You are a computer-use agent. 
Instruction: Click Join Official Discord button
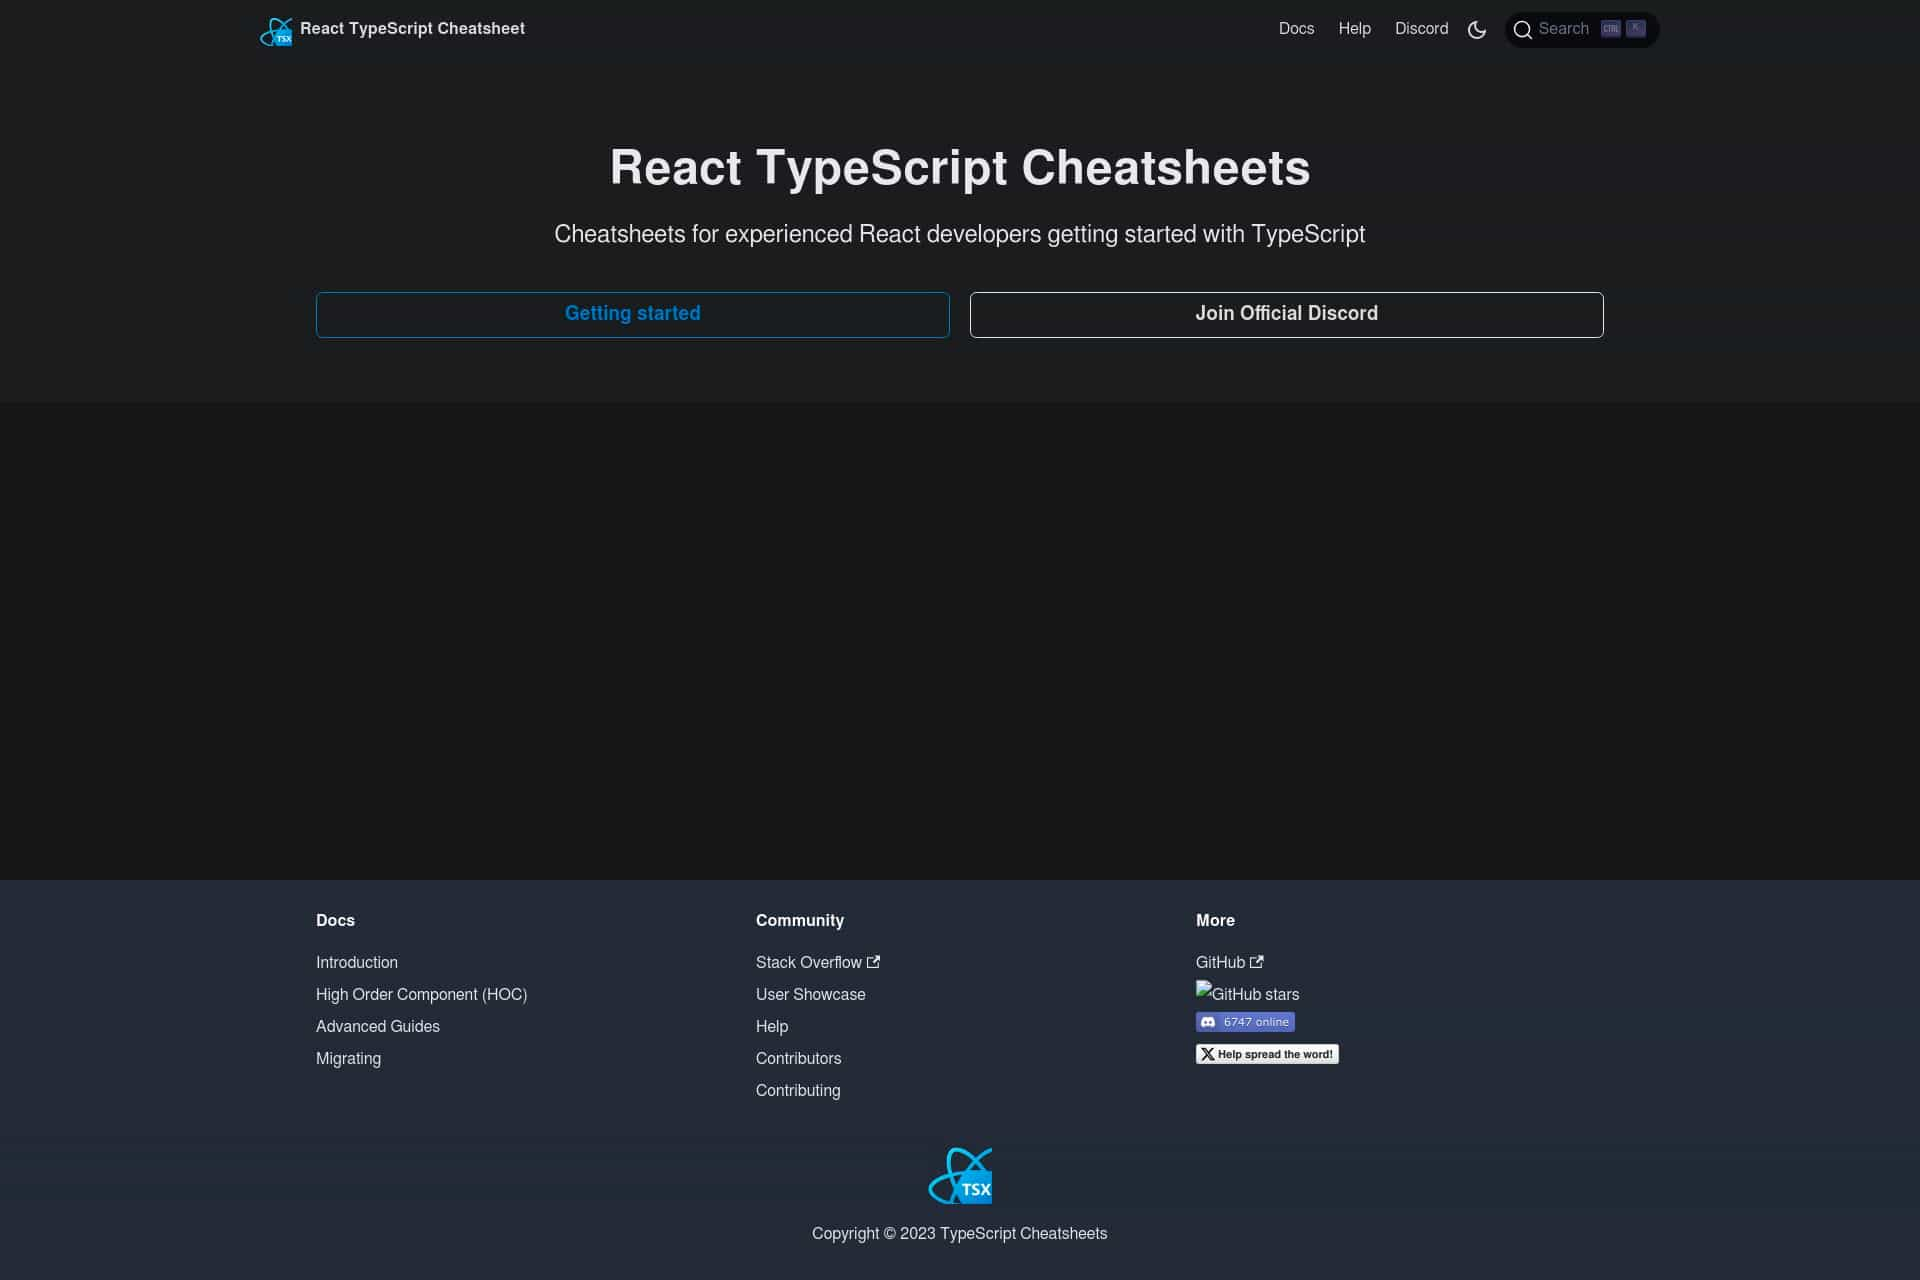[x=1286, y=313]
